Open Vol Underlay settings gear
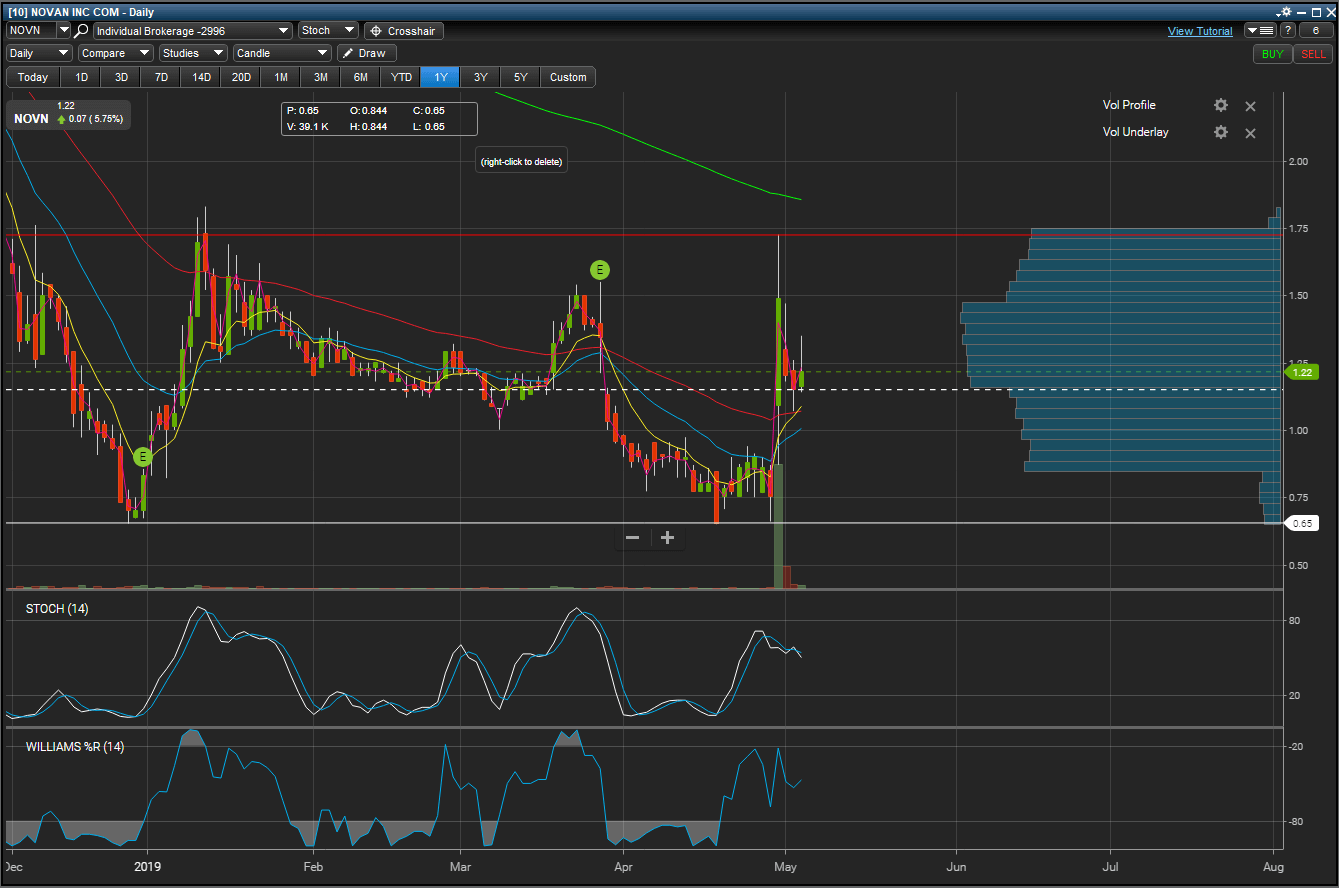Image resolution: width=1339 pixels, height=888 pixels. point(1220,132)
